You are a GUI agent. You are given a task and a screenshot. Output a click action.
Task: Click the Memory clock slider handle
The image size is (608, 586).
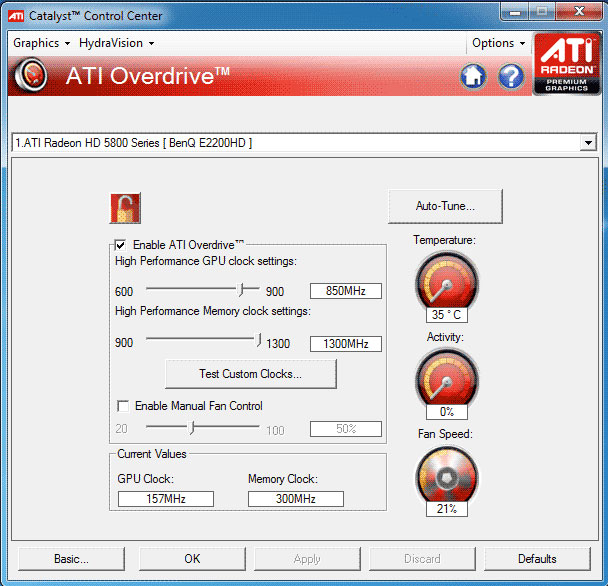click(258, 340)
